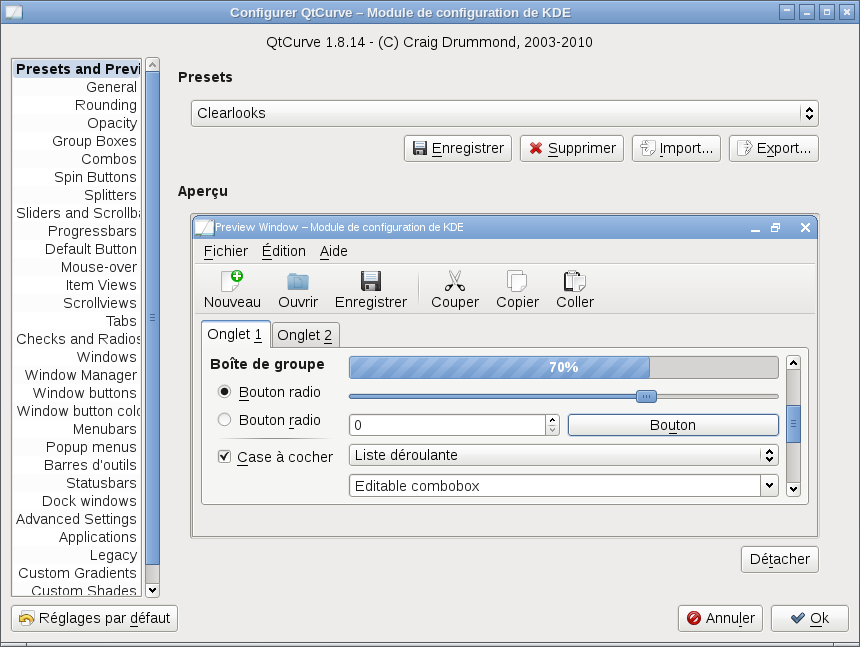Click the category list scrollbar up arrow
The width and height of the screenshot is (860, 647).
click(153, 65)
